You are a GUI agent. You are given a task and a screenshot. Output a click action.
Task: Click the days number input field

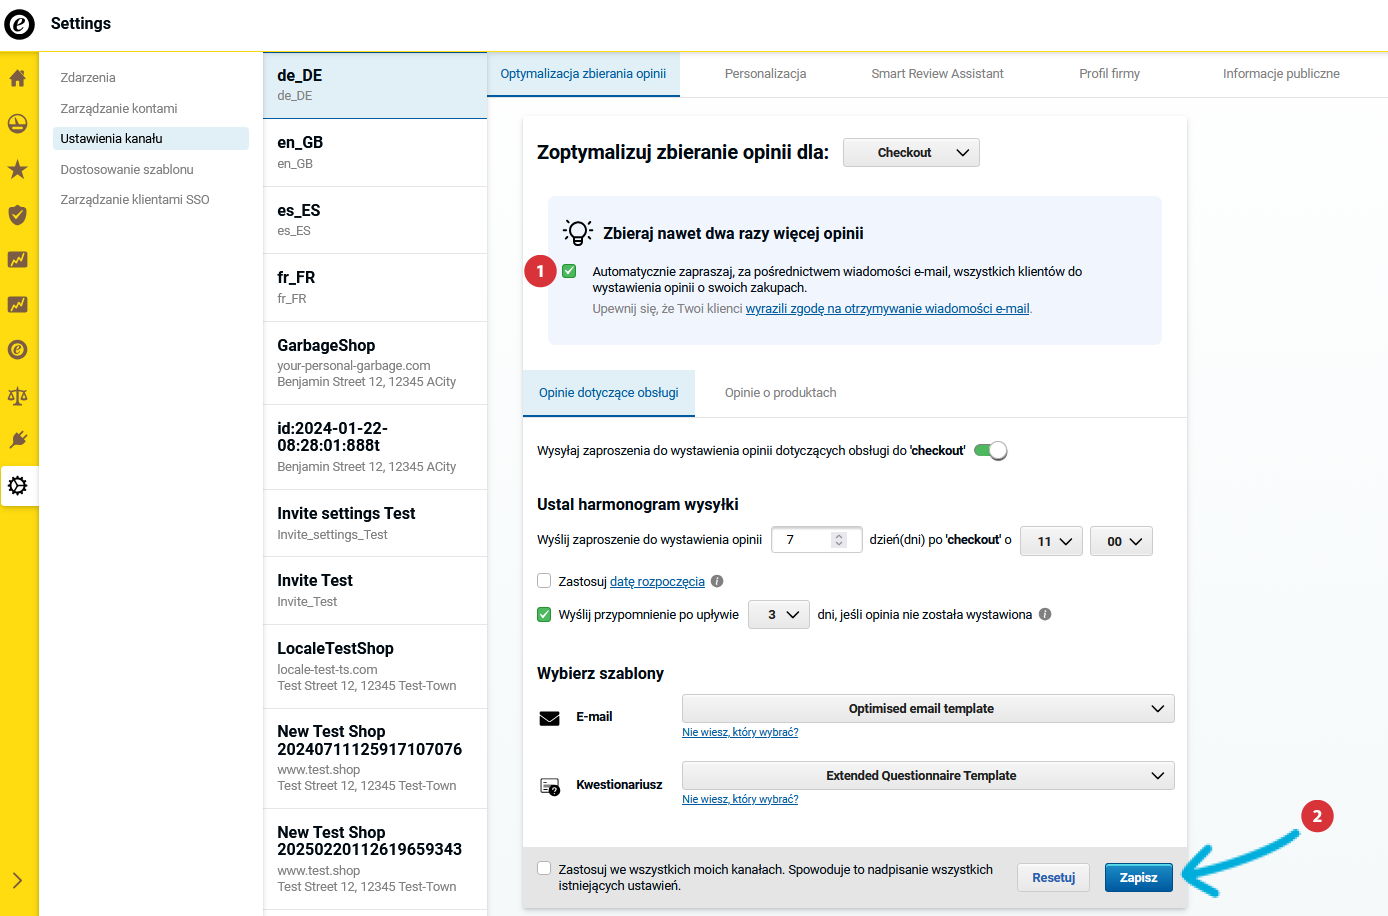coord(806,540)
